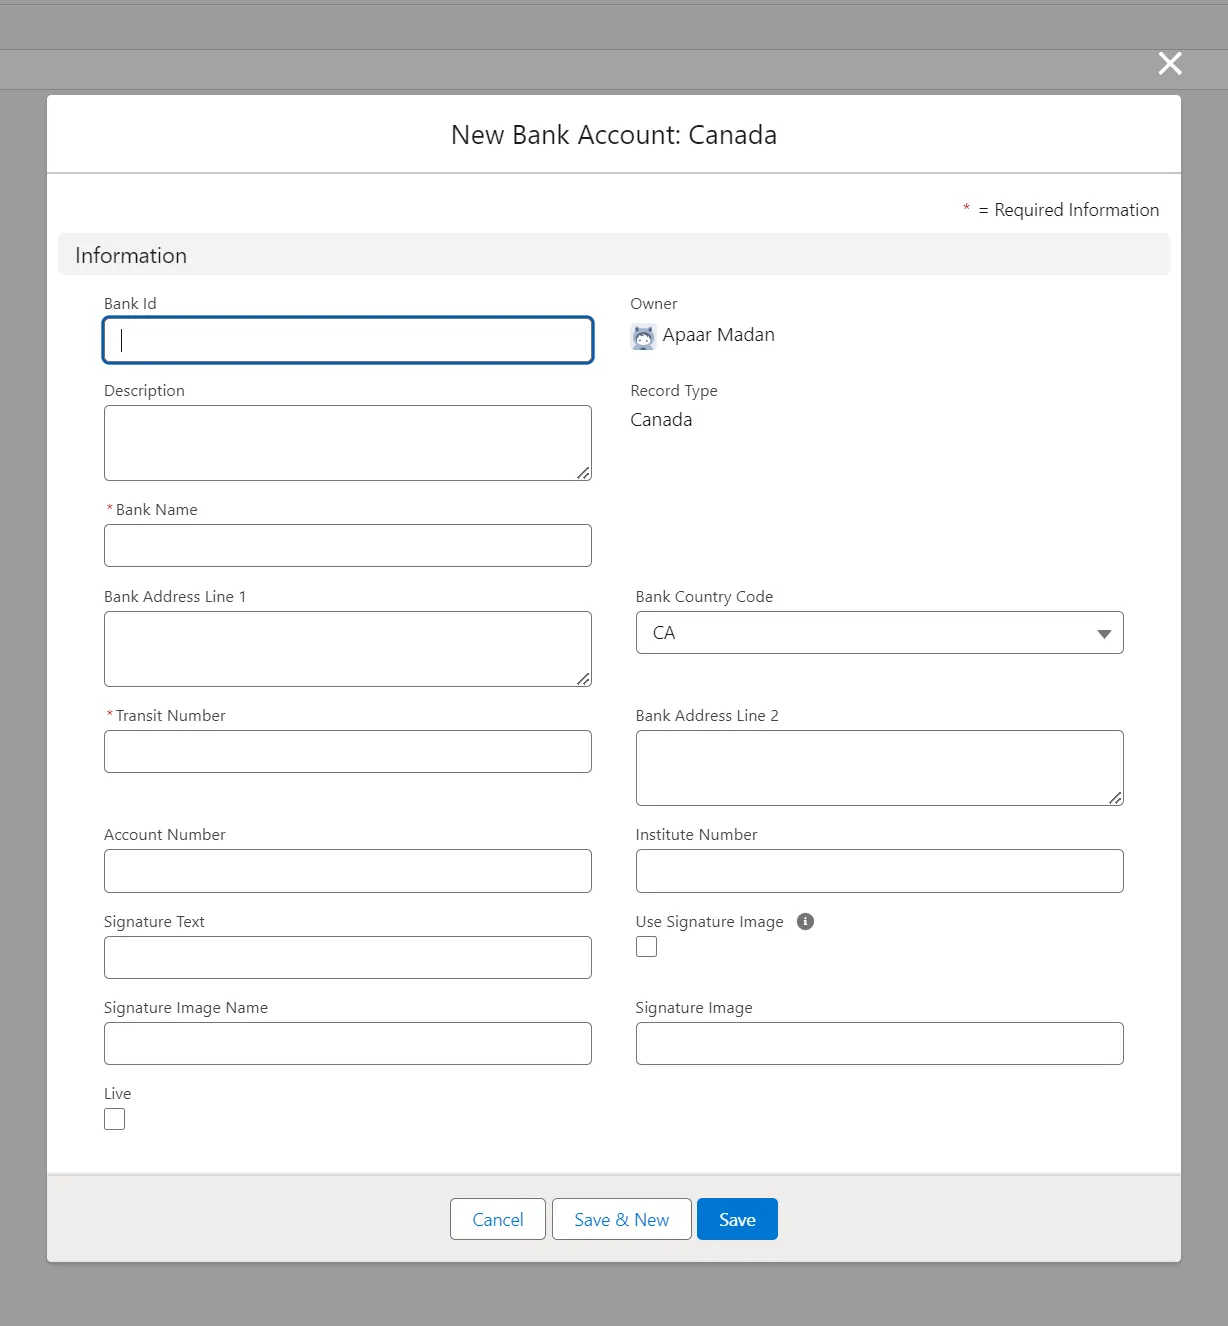This screenshot has width=1228, height=1326.
Task: Close the New Bank Account dialog
Action: 1169,64
